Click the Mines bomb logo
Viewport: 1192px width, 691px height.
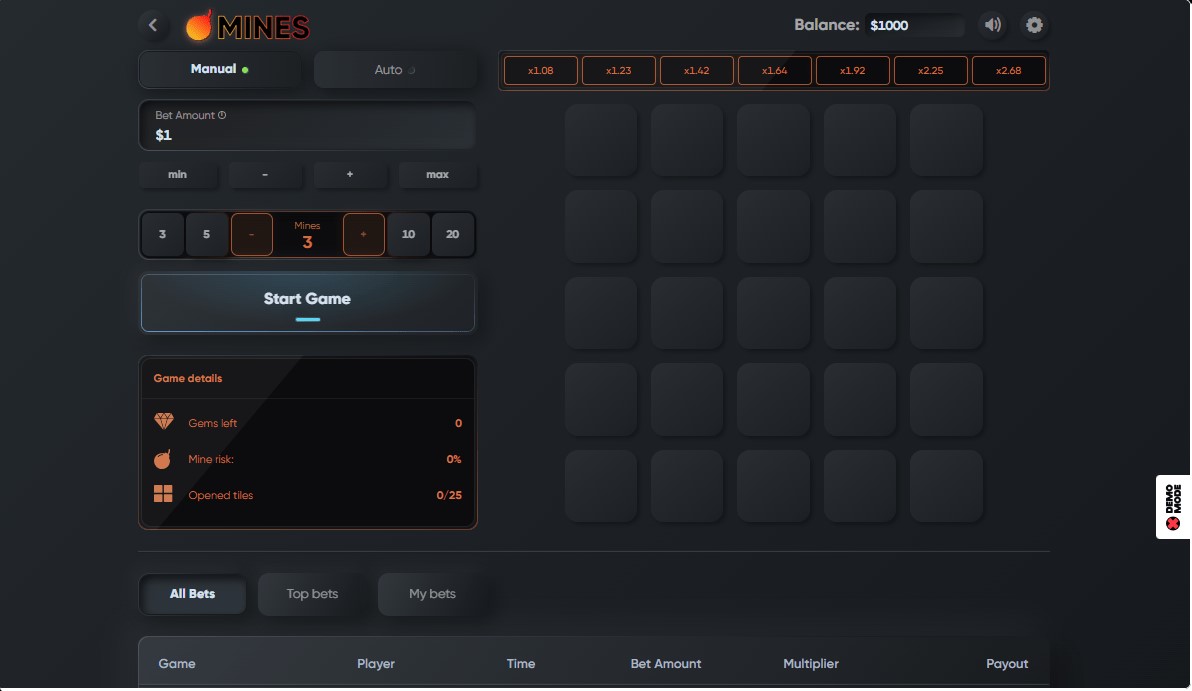click(248, 27)
